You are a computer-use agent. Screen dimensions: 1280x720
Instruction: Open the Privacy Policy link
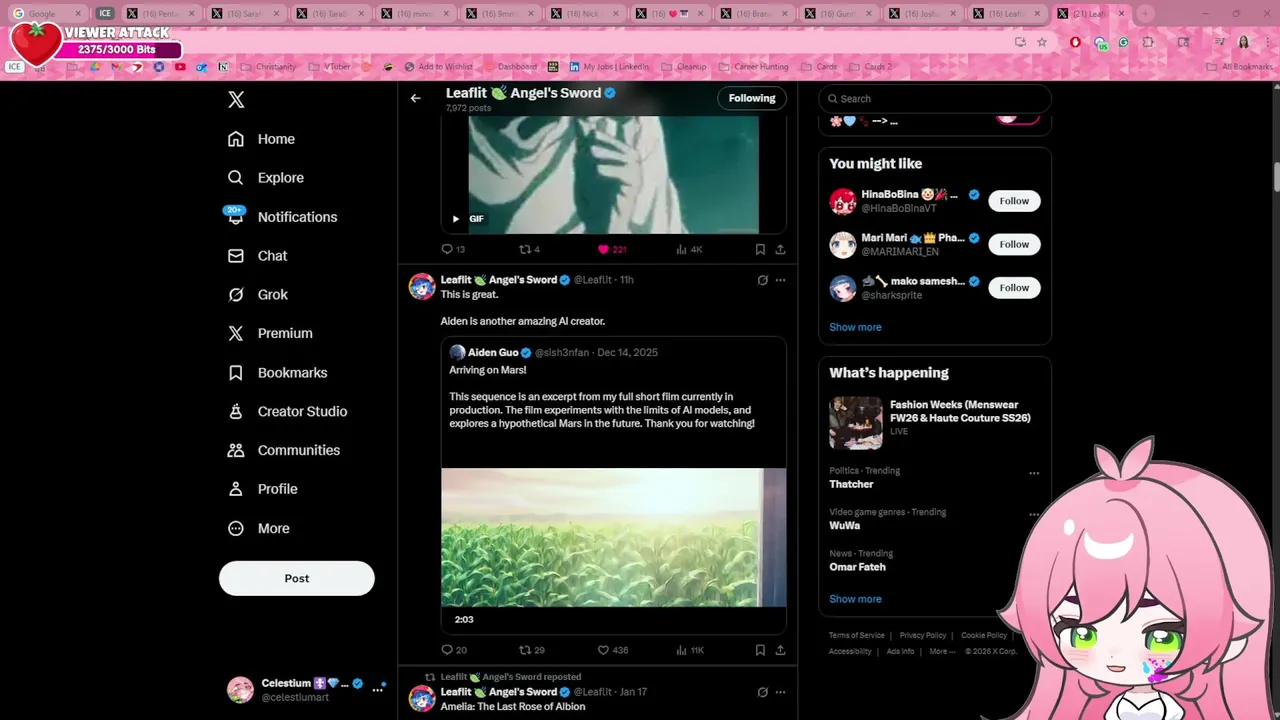pos(922,636)
